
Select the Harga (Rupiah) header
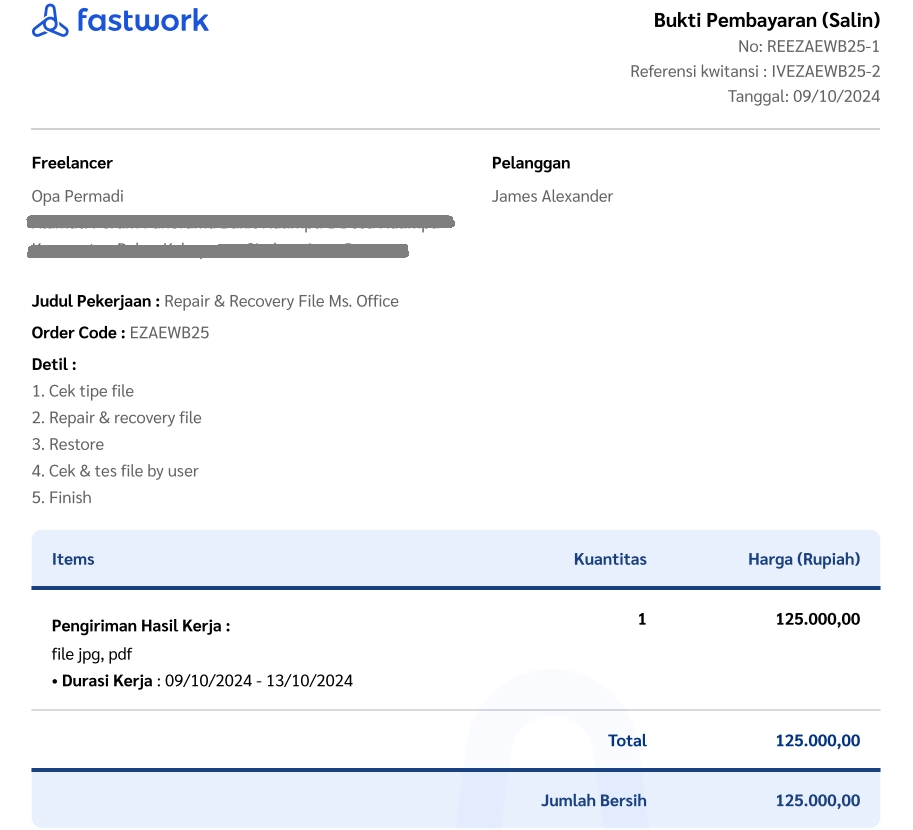(x=804, y=559)
